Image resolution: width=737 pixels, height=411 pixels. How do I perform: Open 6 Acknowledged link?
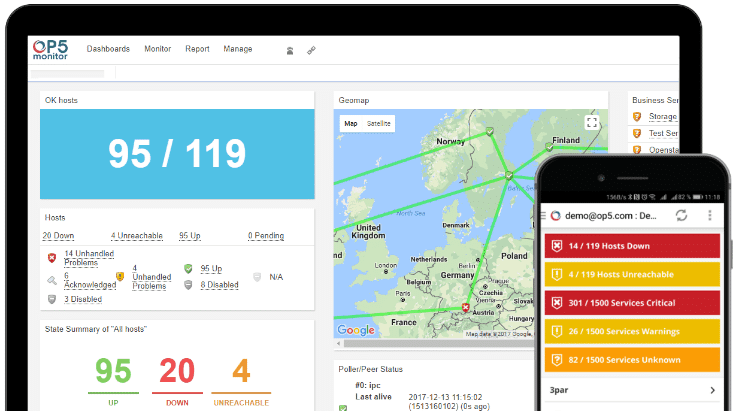[x=90, y=280]
